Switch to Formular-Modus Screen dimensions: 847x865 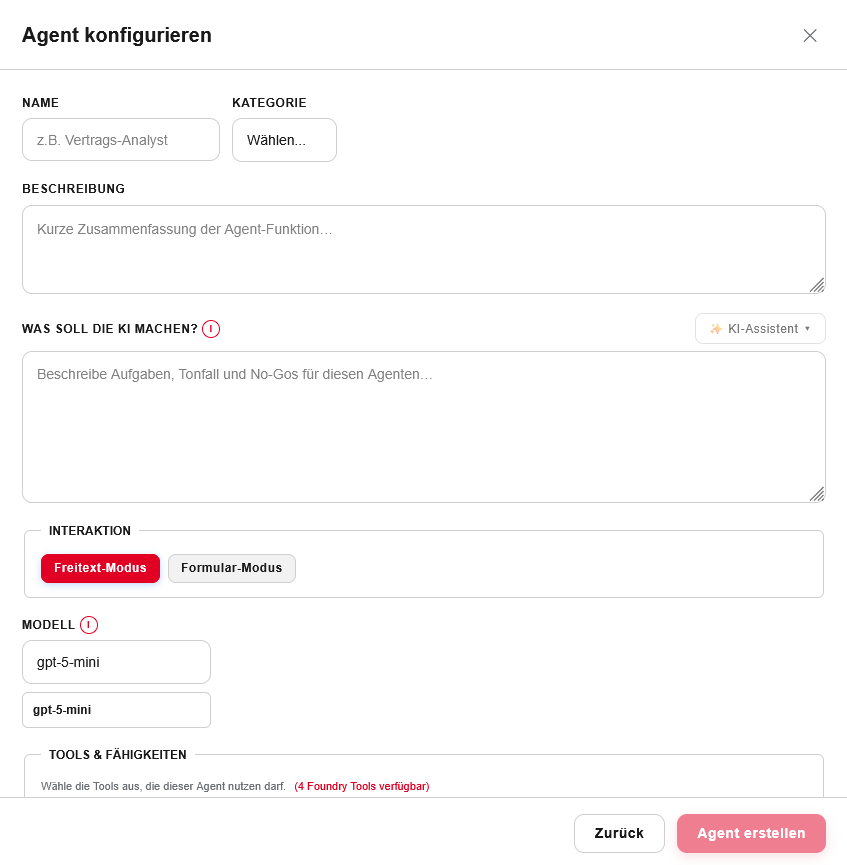tap(231, 568)
